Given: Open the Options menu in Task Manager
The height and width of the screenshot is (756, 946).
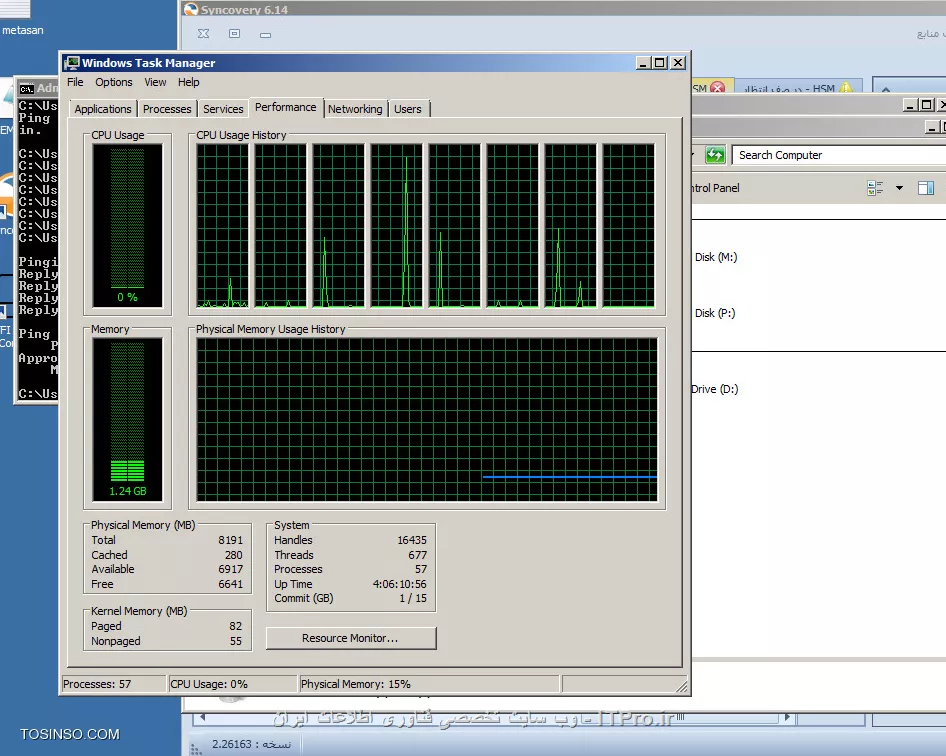Looking at the screenshot, I should (x=113, y=82).
